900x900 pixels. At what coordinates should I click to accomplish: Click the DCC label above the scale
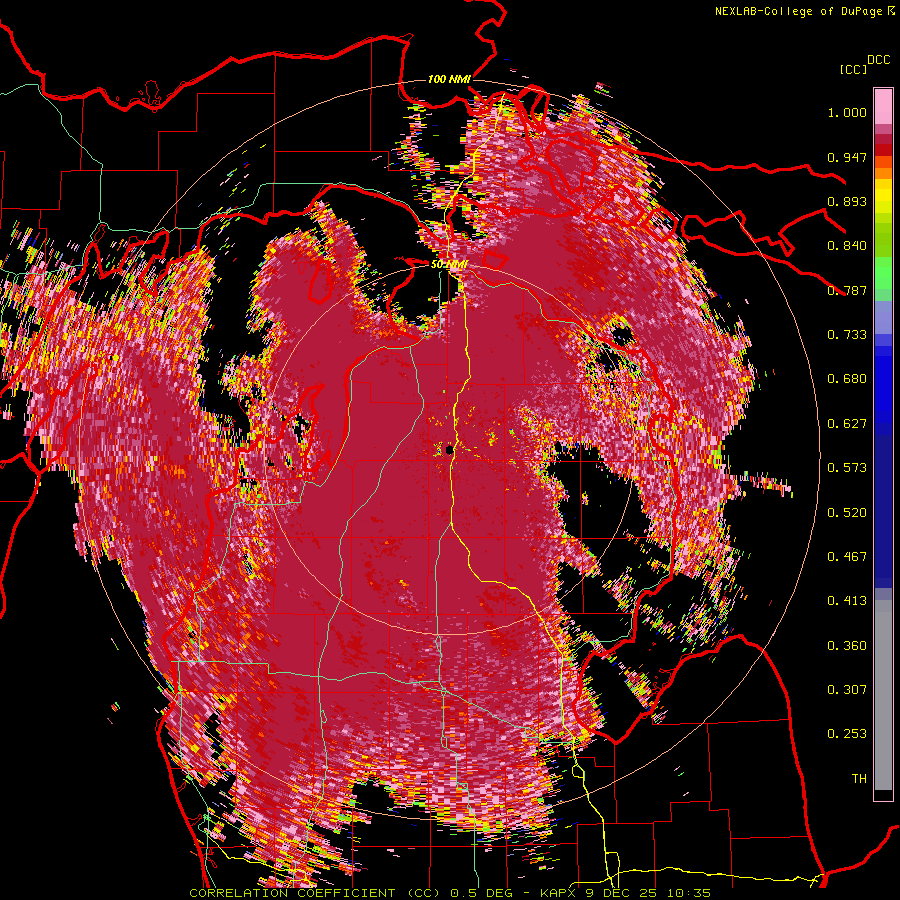click(879, 59)
